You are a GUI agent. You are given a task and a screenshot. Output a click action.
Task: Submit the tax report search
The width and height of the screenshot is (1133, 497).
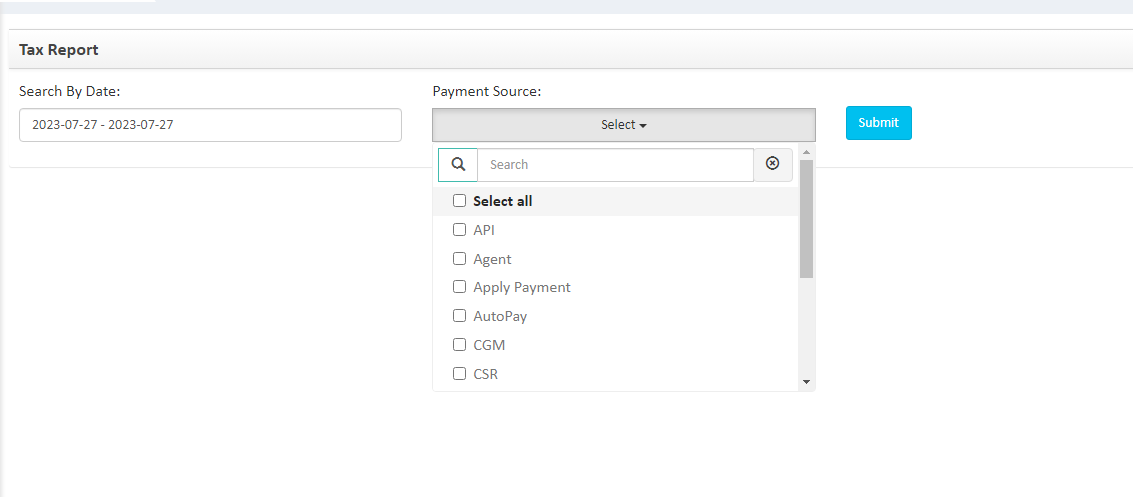click(x=879, y=123)
